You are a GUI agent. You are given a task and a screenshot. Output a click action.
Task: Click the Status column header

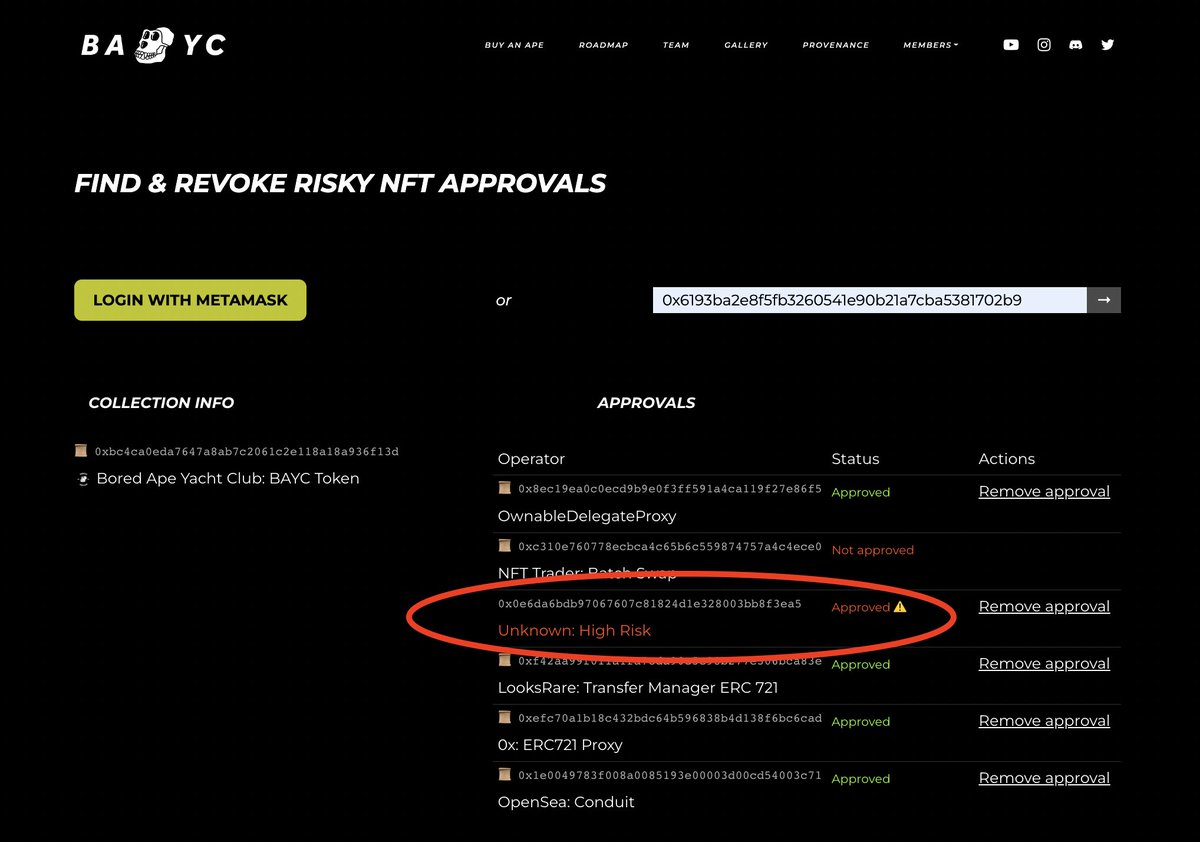pyautogui.click(x=855, y=459)
